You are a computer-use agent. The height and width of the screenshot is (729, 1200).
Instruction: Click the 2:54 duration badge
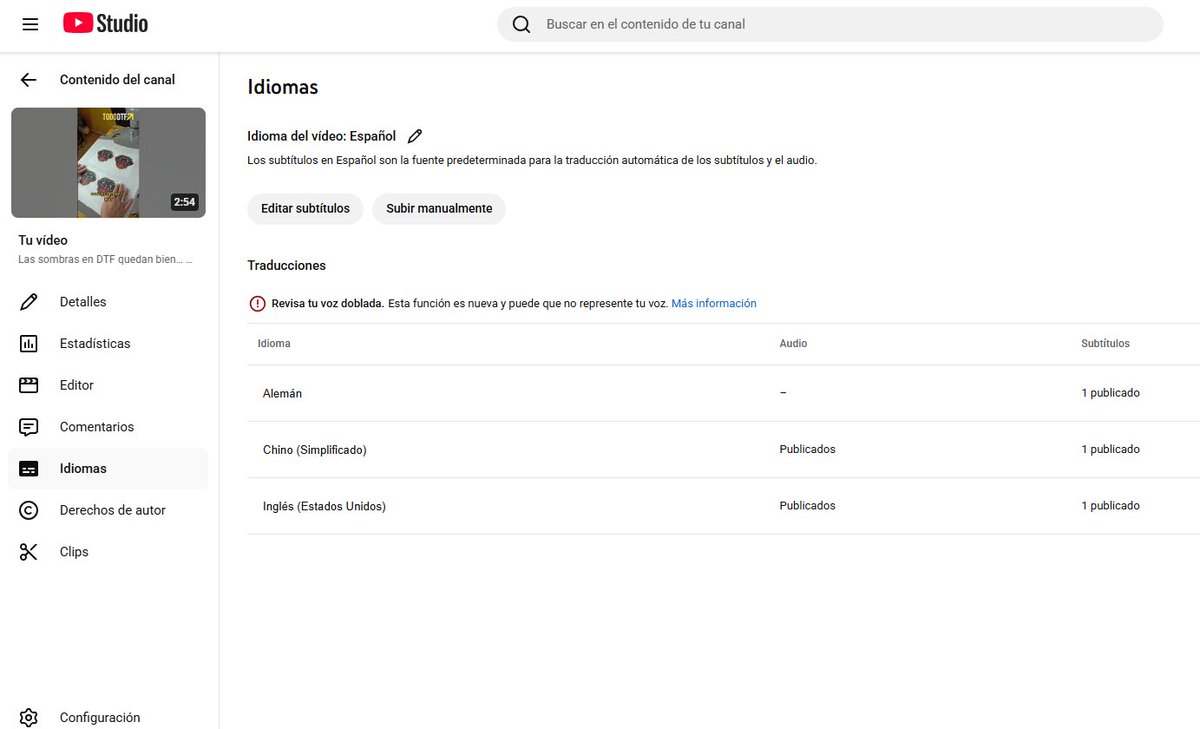[x=184, y=202]
